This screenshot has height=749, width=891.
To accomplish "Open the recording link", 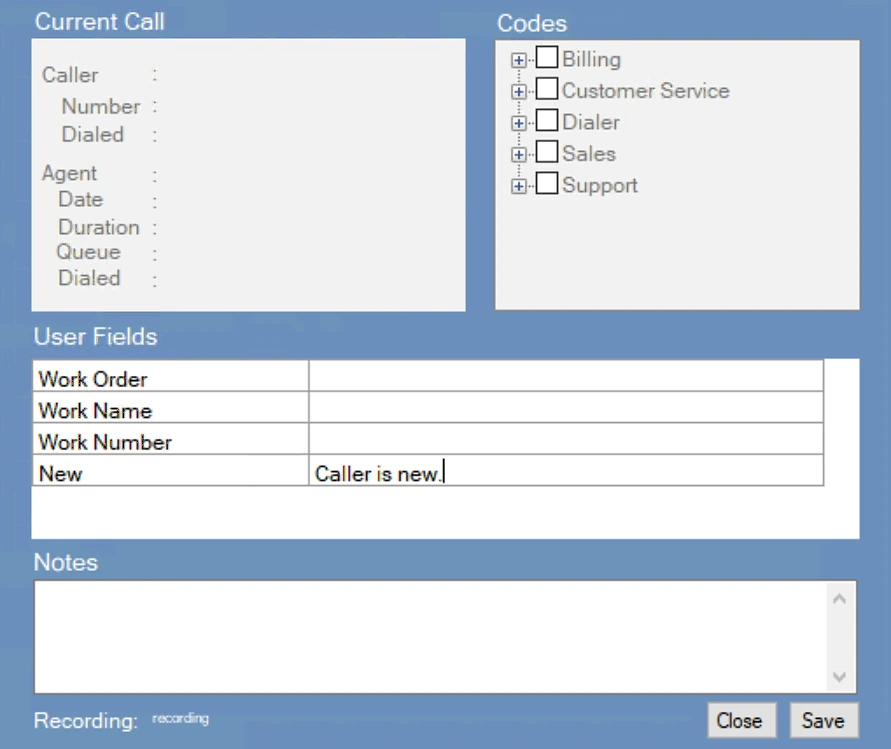I will (180, 718).
